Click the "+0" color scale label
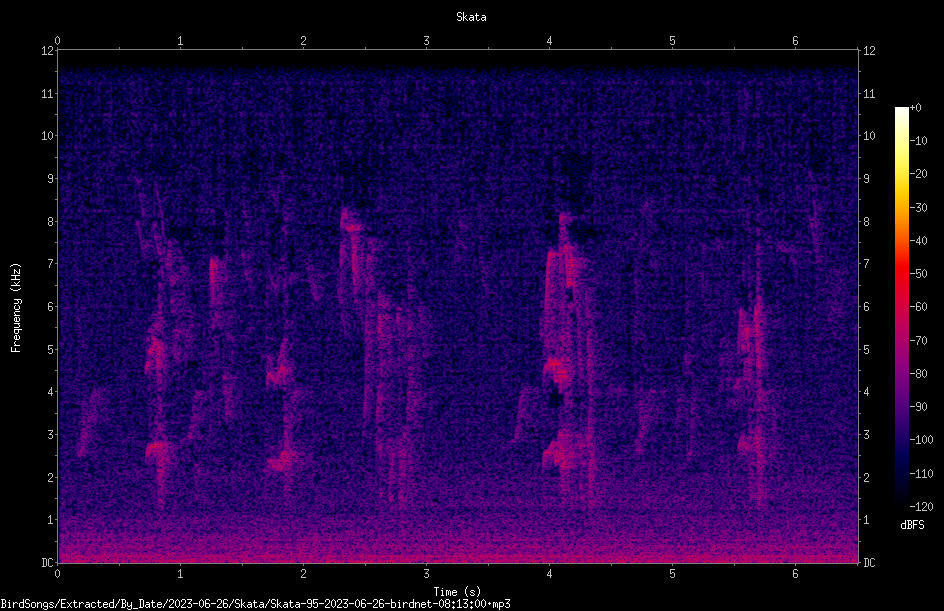This screenshot has height=611, width=944. tap(915, 108)
